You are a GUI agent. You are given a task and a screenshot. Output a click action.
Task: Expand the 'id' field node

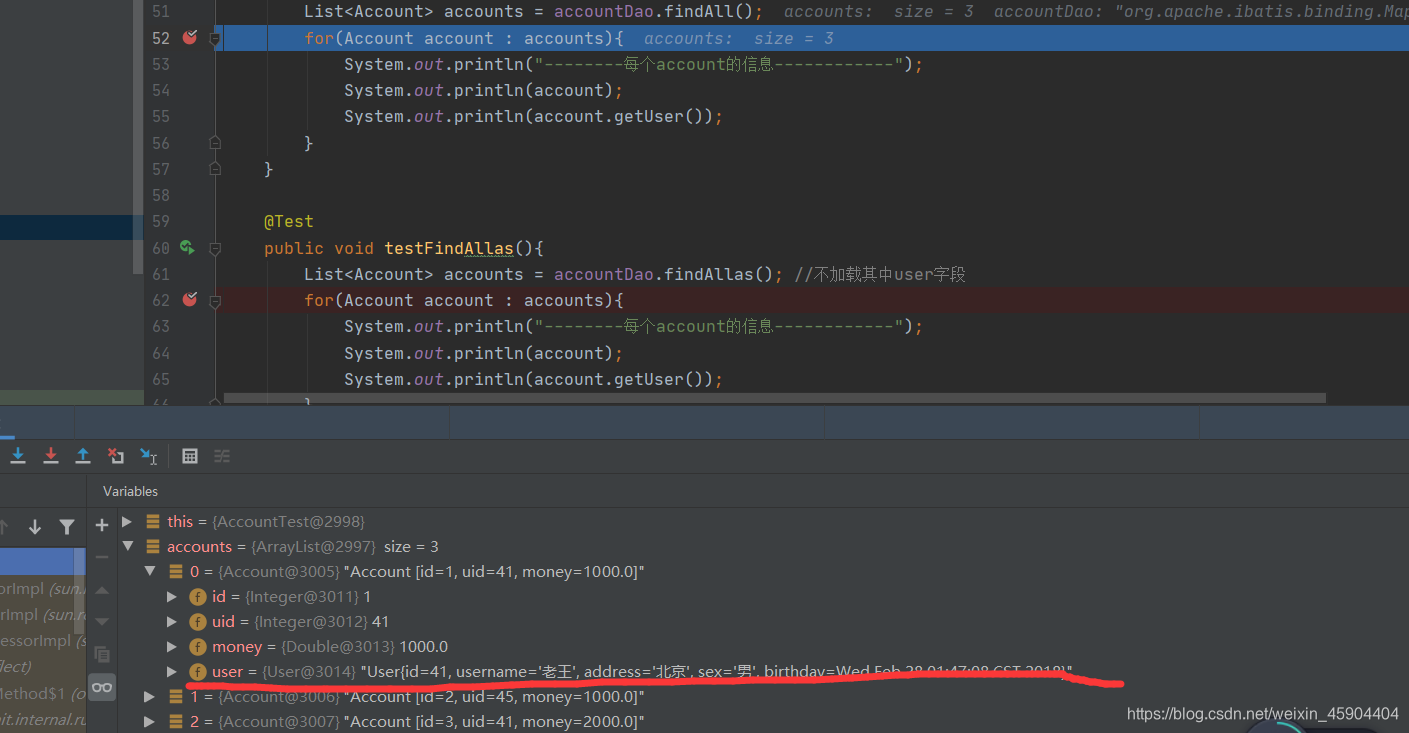(172, 596)
